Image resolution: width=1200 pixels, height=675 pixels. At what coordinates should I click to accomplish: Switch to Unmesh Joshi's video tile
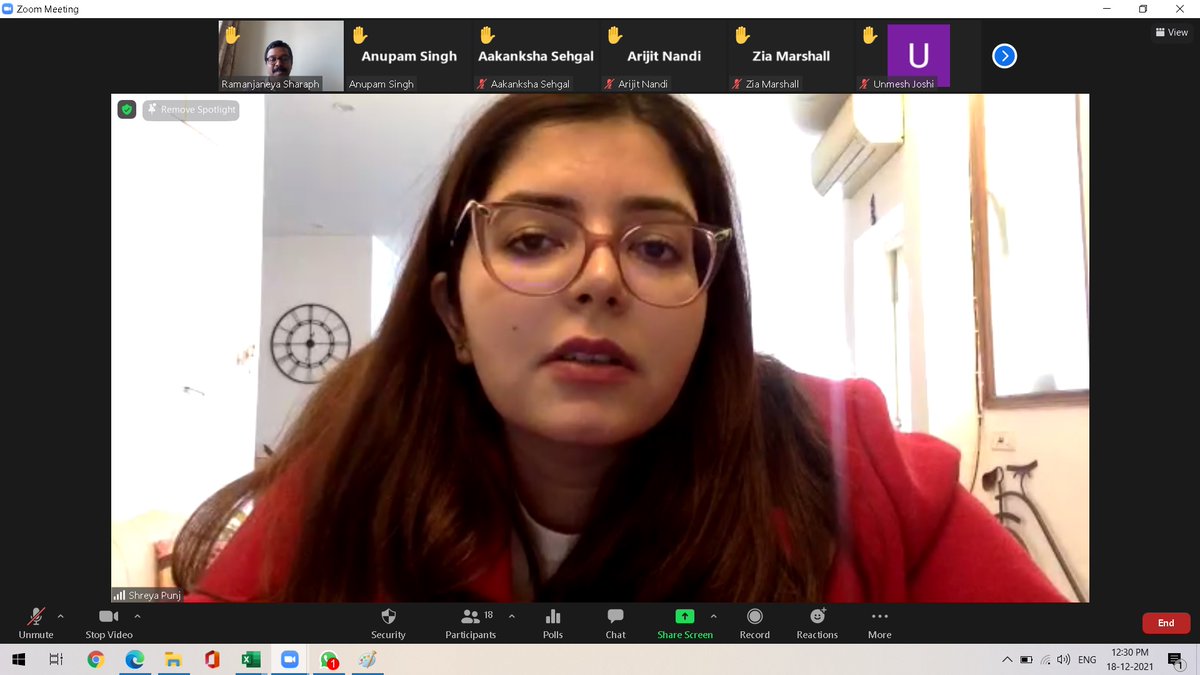pyautogui.click(x=919, y=55)
